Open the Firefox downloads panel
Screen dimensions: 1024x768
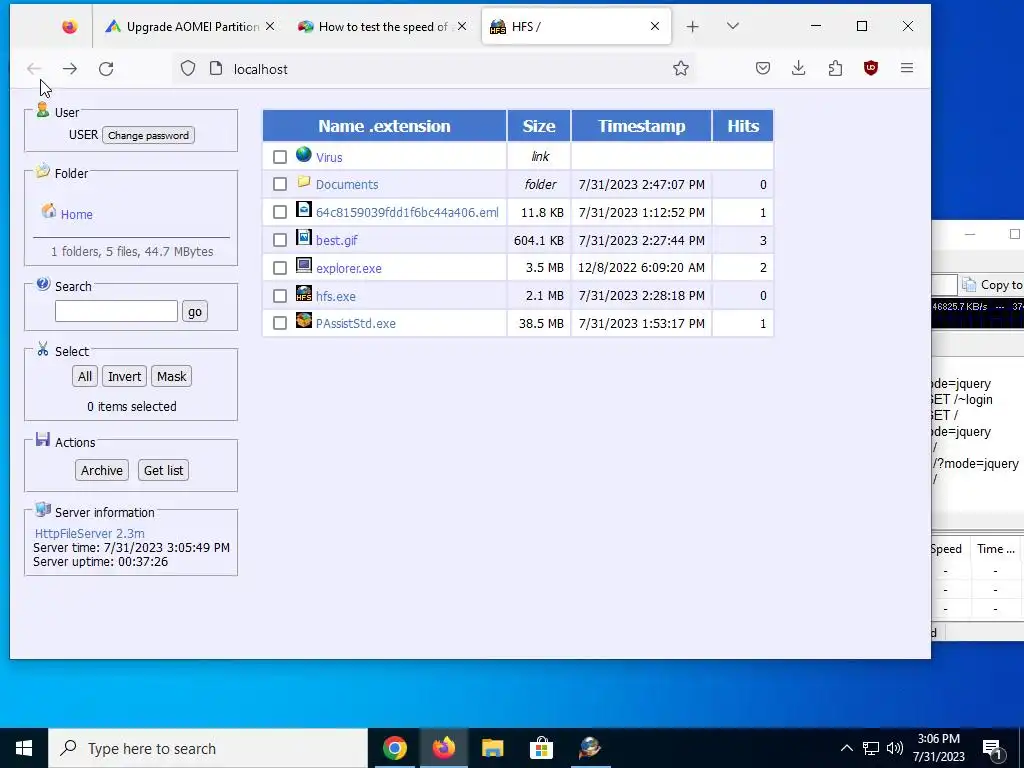coord(799,68)
